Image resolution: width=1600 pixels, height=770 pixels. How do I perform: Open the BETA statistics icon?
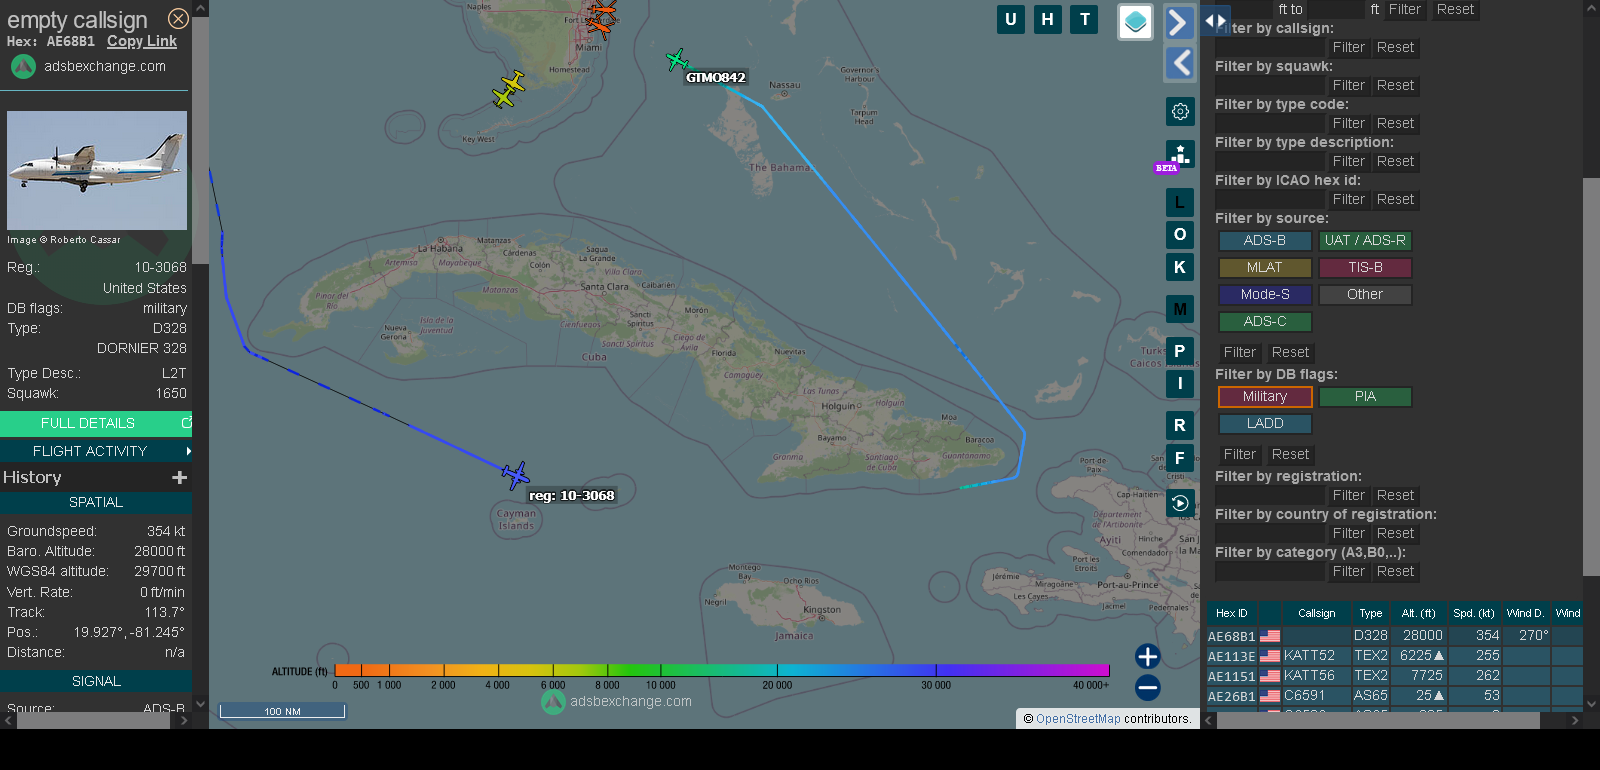pos(1180,155)
